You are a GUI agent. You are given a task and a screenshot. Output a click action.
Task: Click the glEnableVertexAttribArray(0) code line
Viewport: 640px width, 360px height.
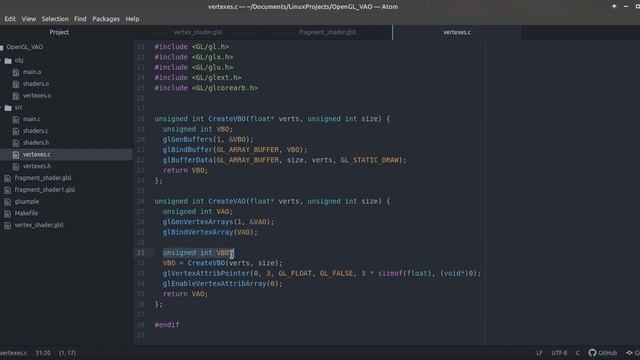click(x=222, y=284)
